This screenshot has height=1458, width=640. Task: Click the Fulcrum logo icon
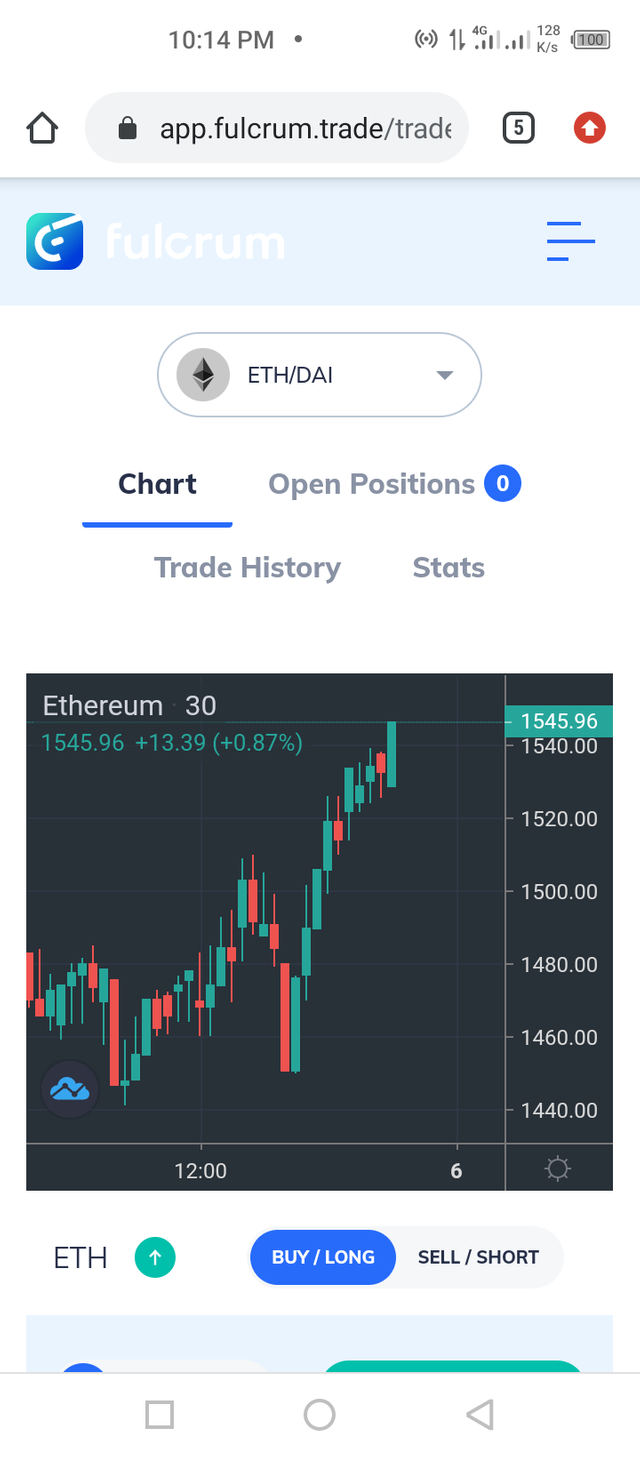point(55,241)
